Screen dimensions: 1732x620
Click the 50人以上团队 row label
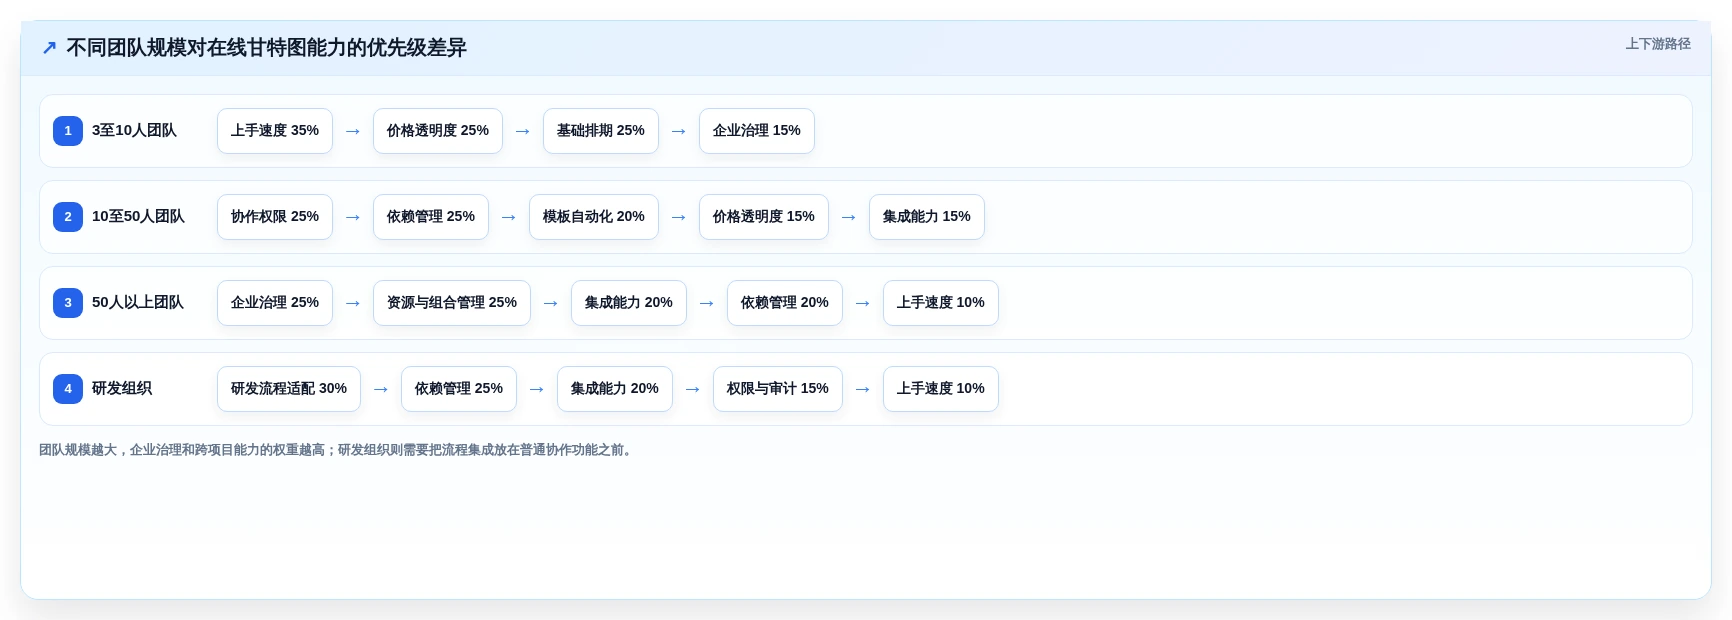pyautogui.click(x=138, y=303)
